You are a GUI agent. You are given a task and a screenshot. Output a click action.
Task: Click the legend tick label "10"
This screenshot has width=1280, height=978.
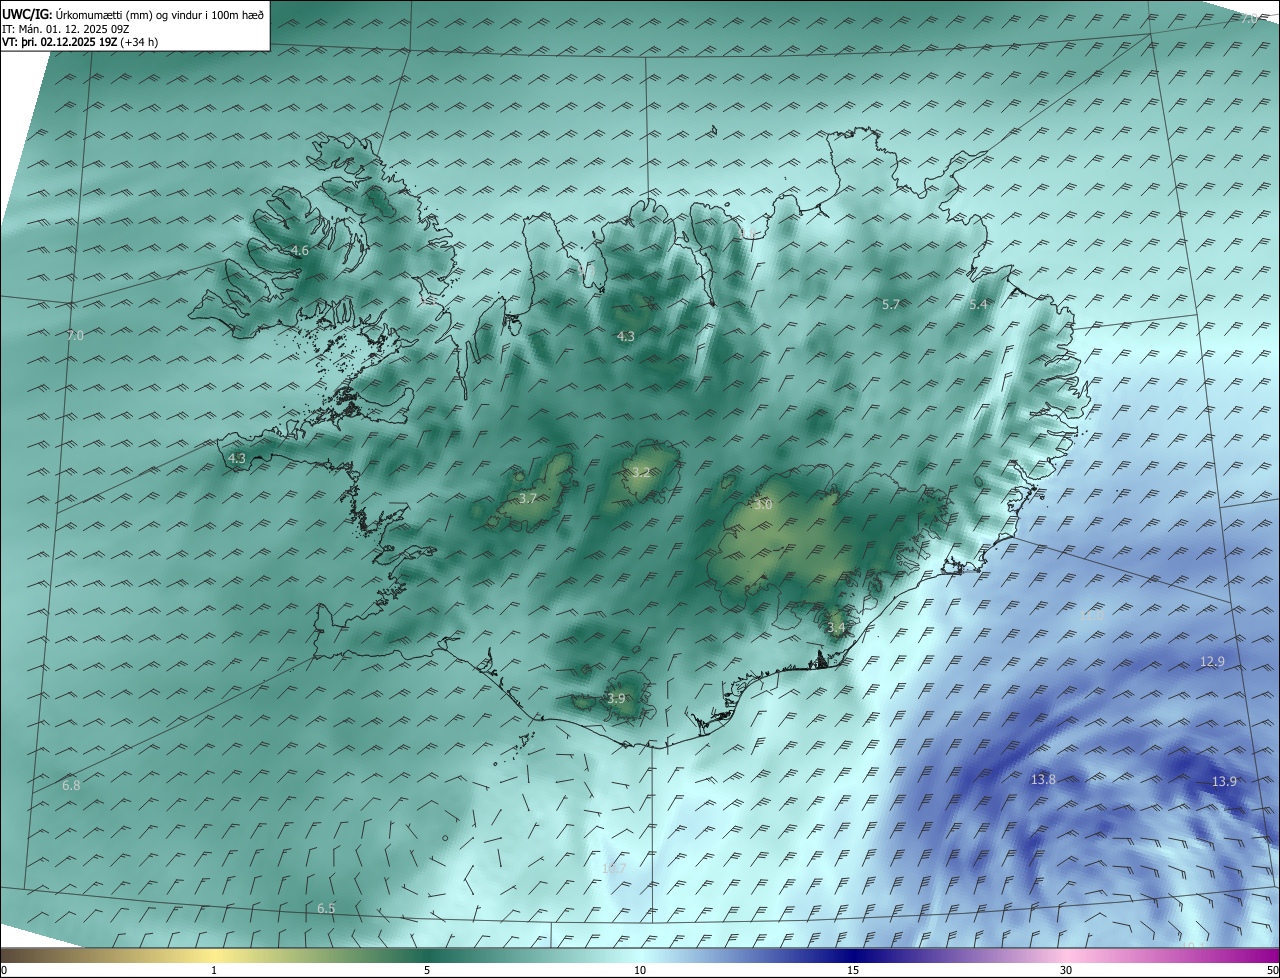click(x=640, y=971)
